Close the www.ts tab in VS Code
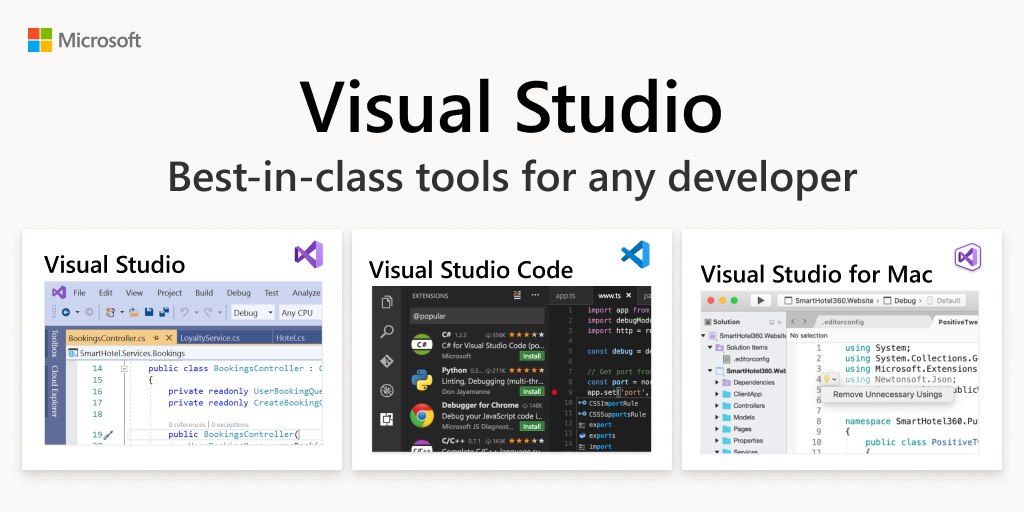This screenshot has width=1024, height=512. (628, 295)
